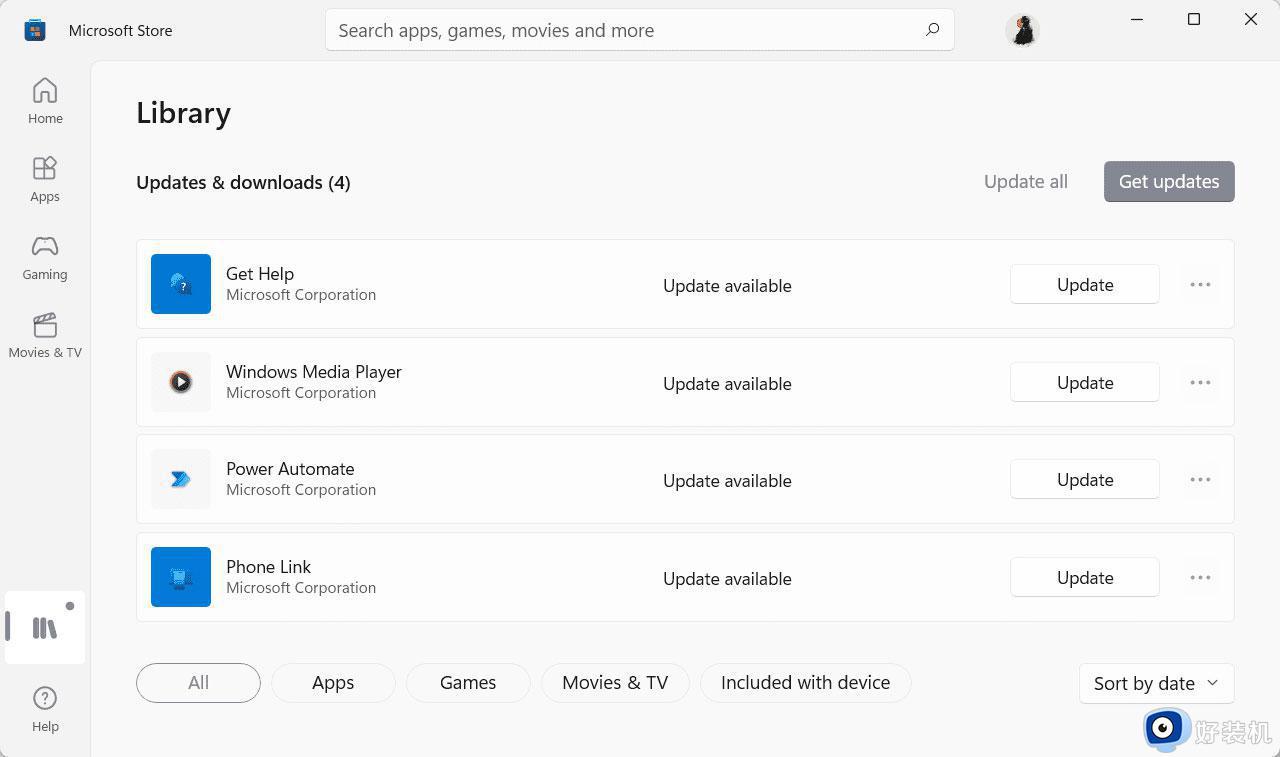The height and width of the screenshot is (757, 1280).
Task: Open more options for Power Automate
Action: coord(1200,480)
